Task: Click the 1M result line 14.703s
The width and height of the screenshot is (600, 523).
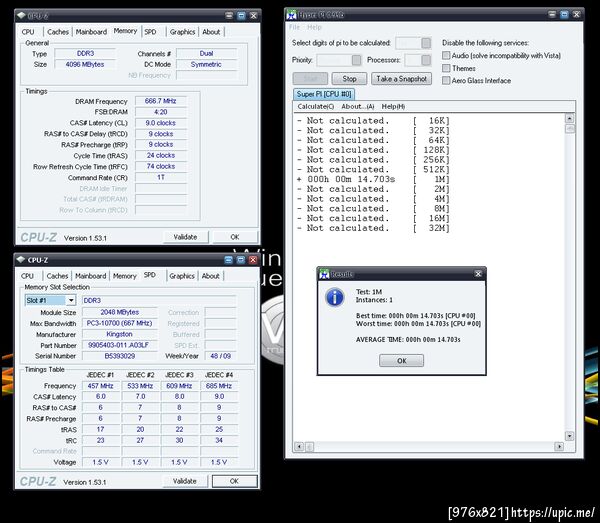Action: (373, 179)
